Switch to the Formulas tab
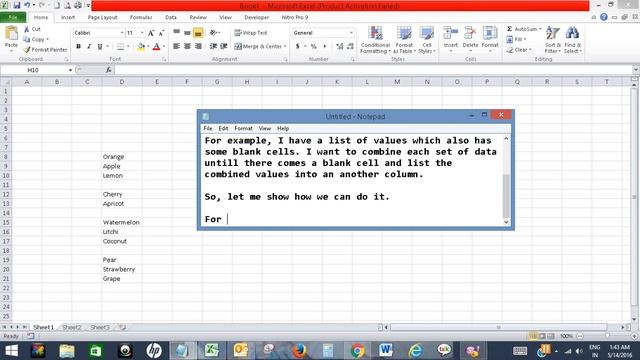The height and width of the screenshot is (360, 640). pyautogui.click(x=141, y=18)
